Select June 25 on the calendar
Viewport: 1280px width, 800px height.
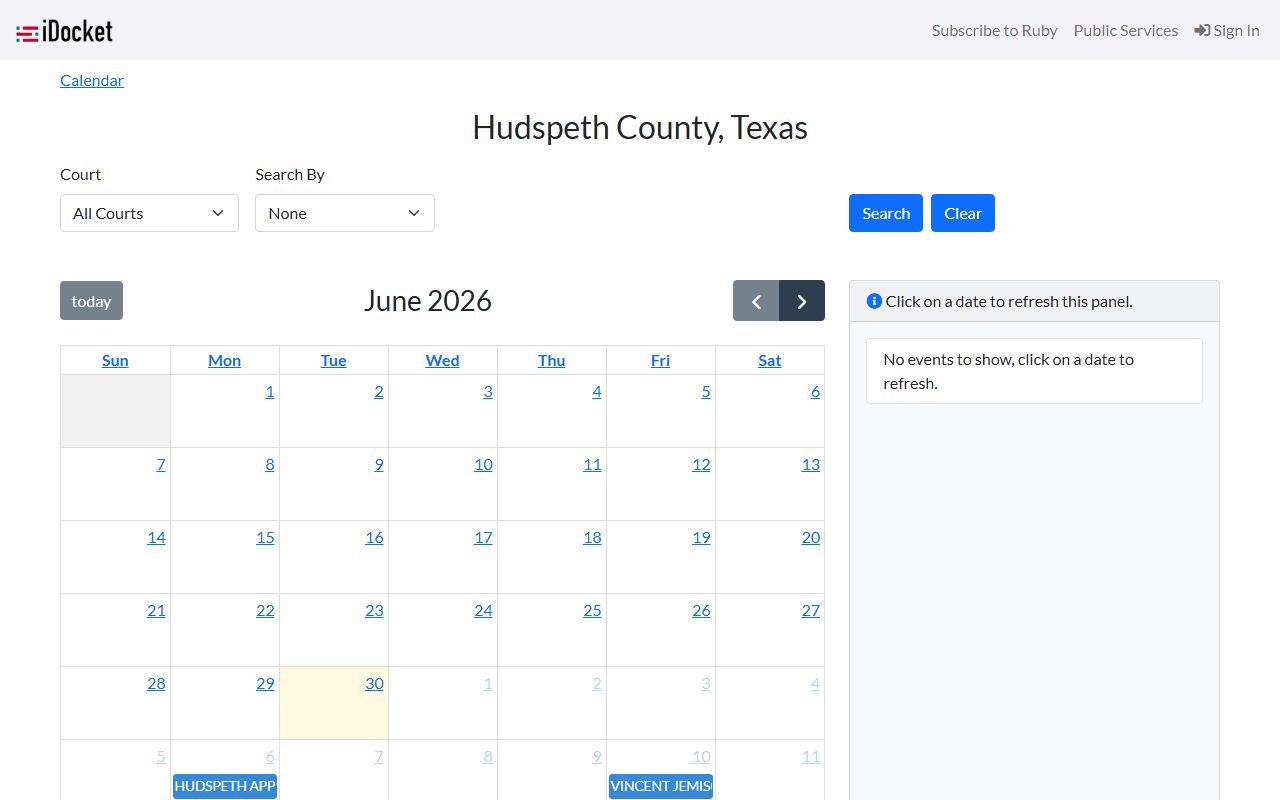pyautogui.click(x=592, y=610)
